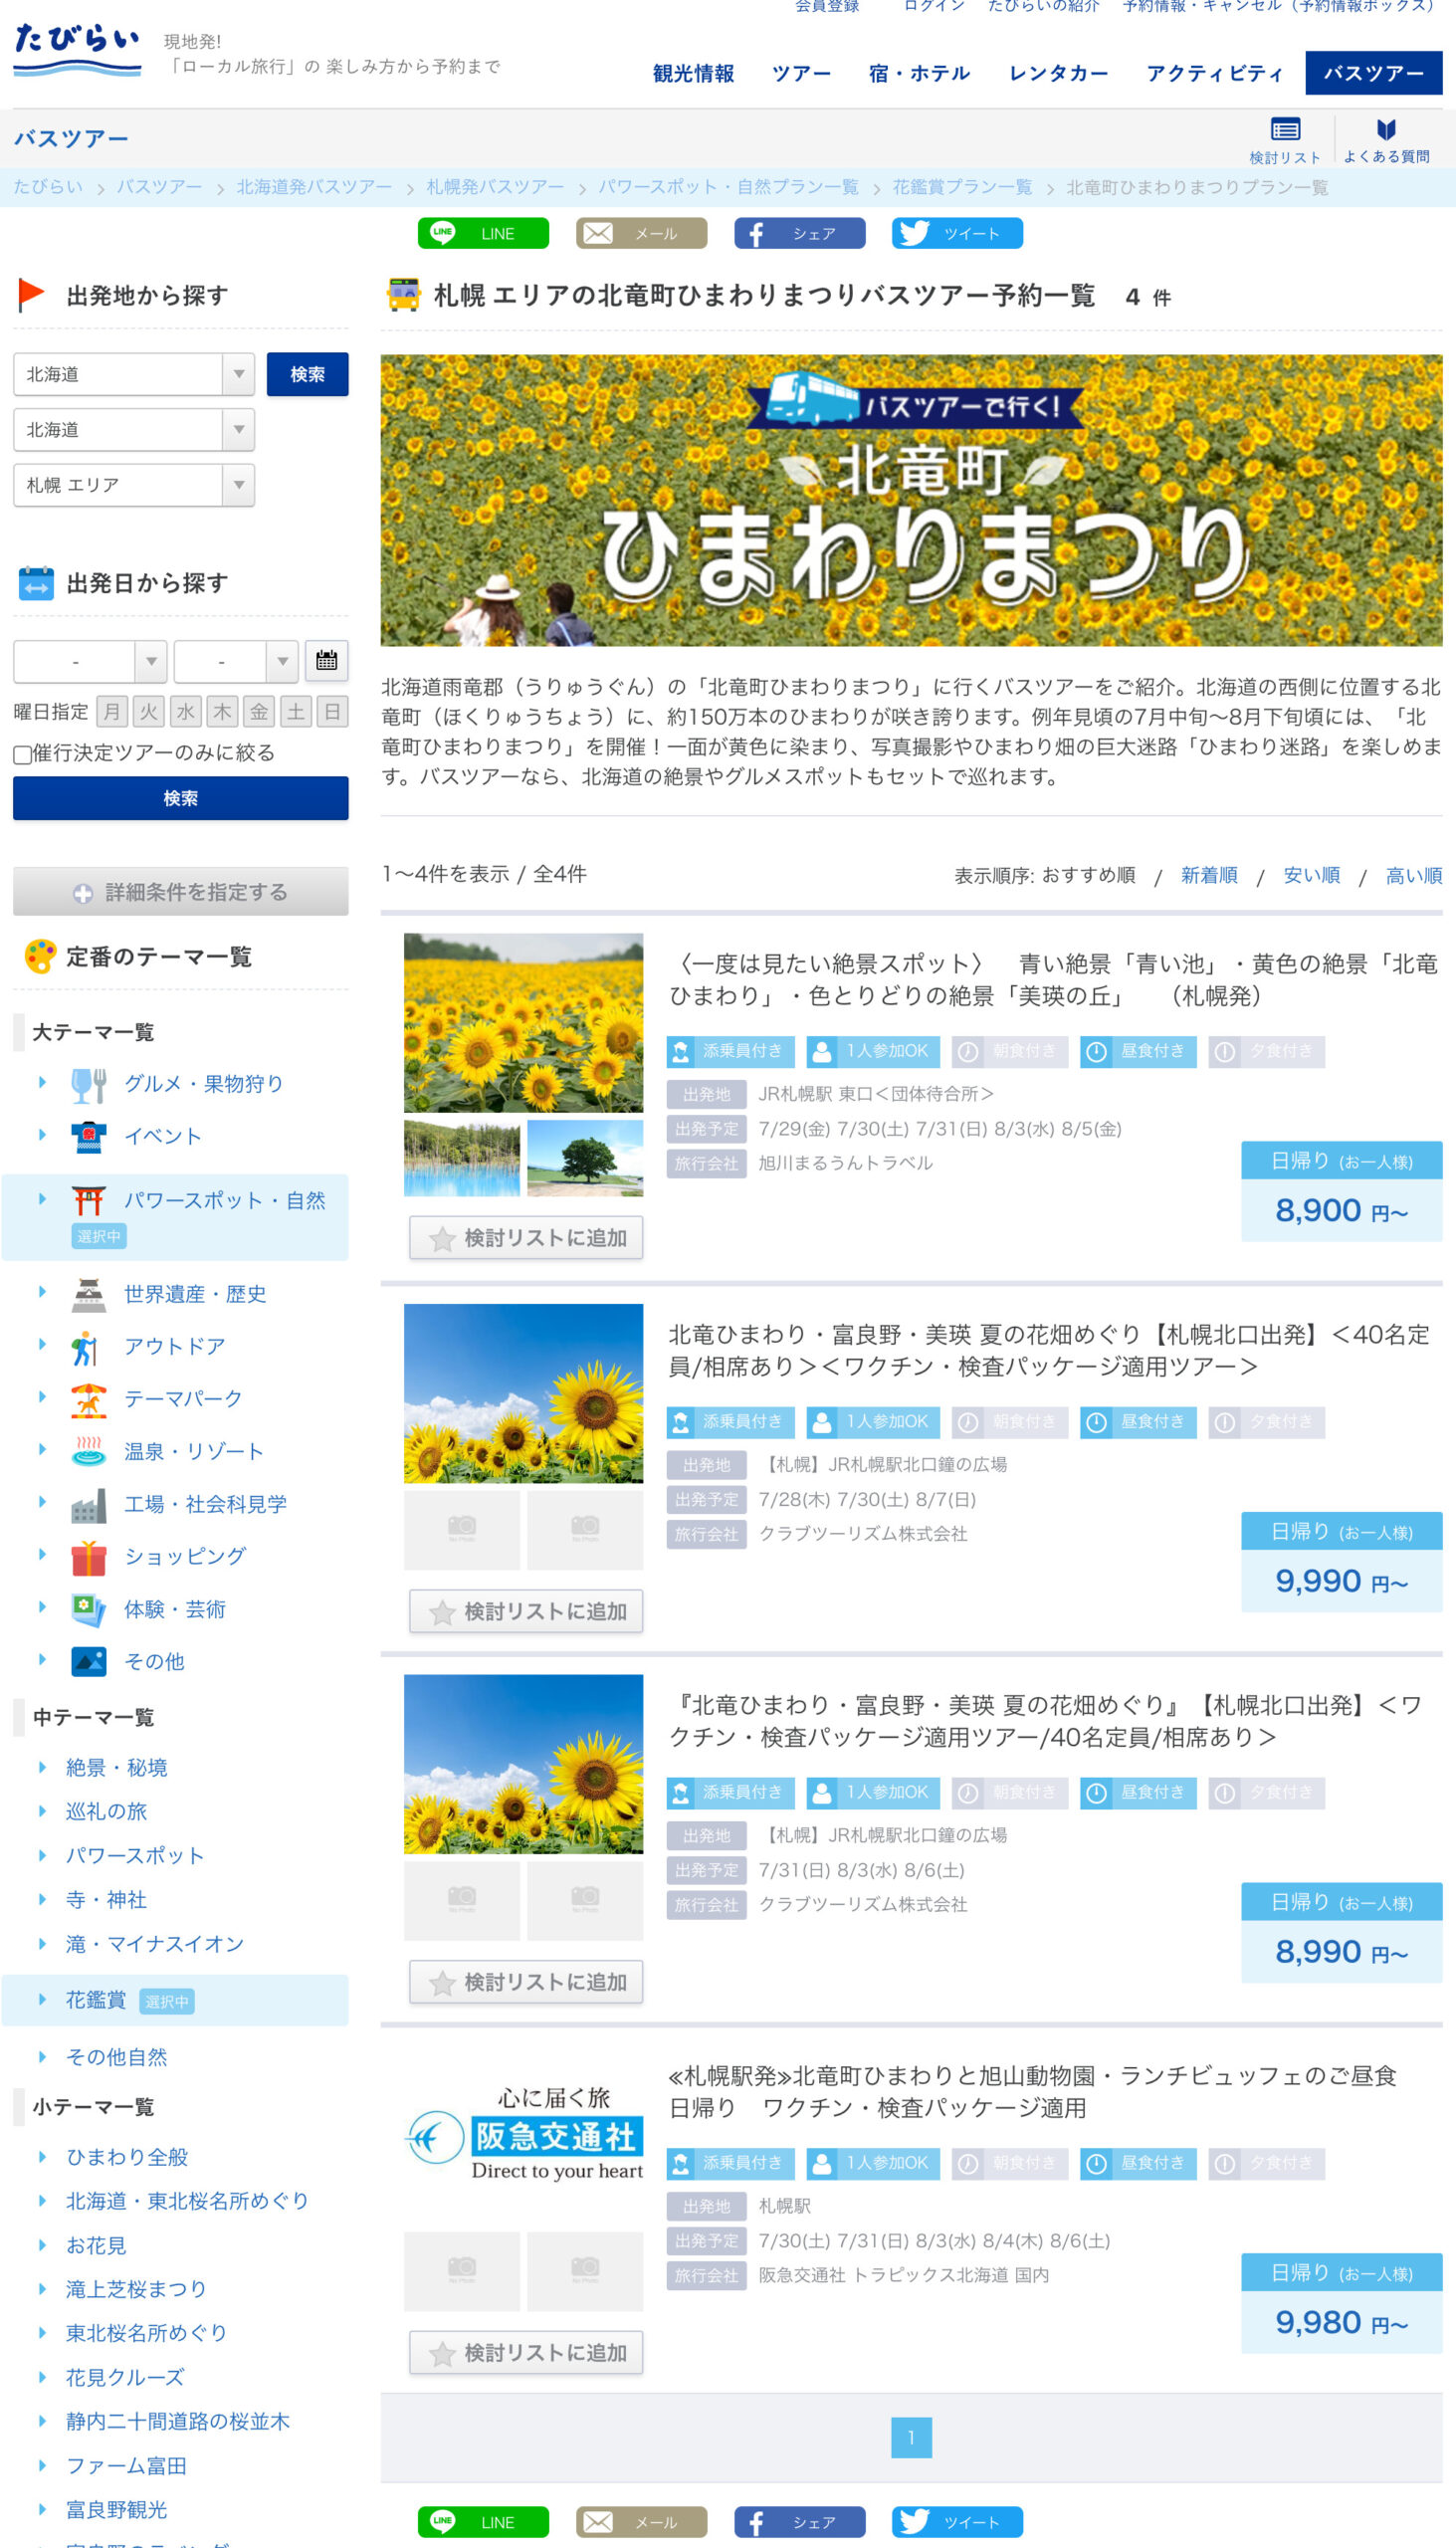The width and height of the screenshot is (1456, 2548).
Task: Click the gift box icon for ショッピング
Action: [x=89, y=1557]
